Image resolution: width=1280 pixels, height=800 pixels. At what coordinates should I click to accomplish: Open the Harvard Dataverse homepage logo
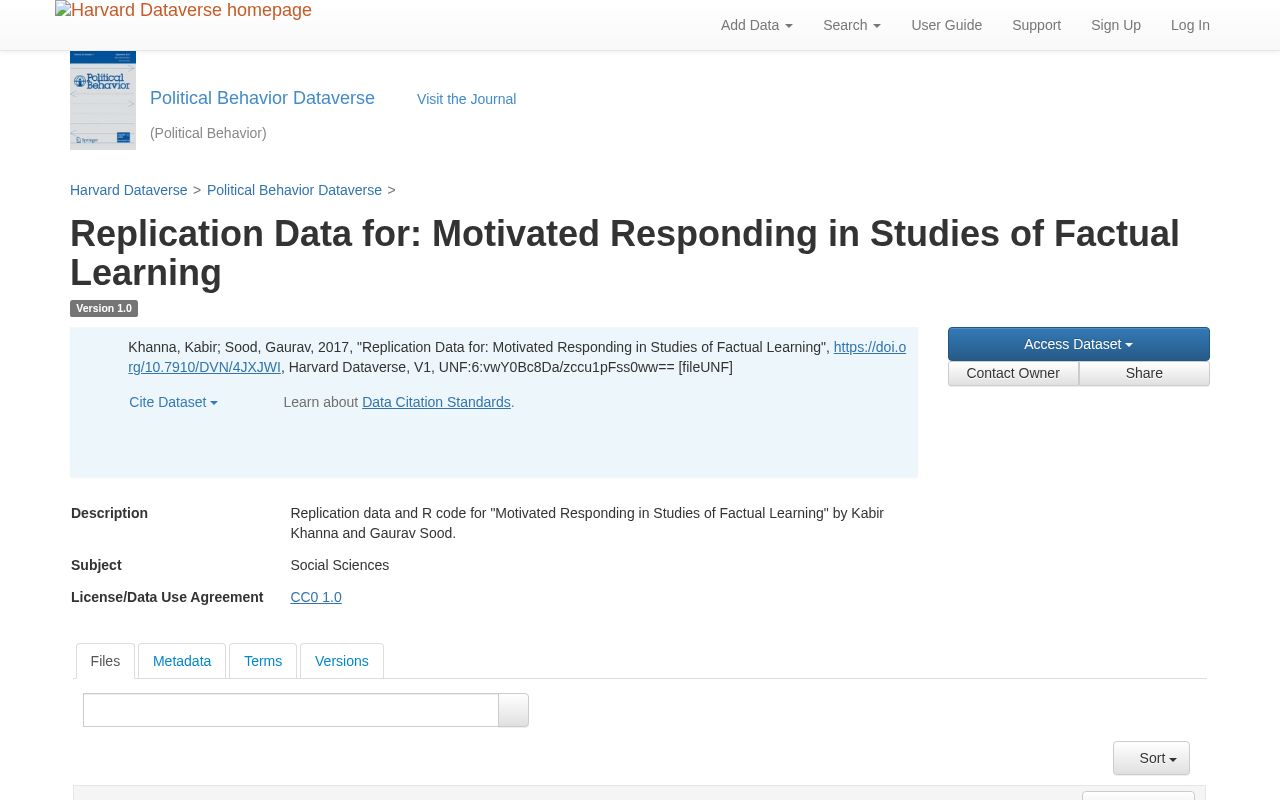tap(183, 11)
